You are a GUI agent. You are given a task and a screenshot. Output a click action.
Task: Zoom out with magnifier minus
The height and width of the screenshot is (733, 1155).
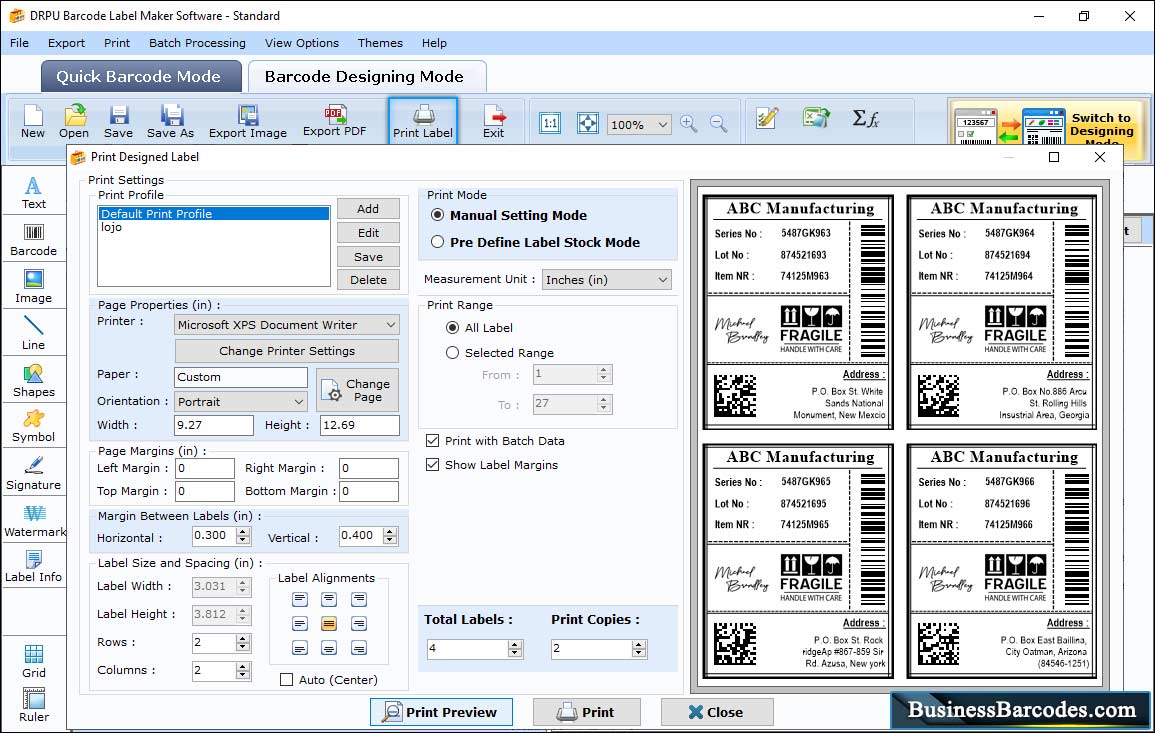(x=718, y=123)
